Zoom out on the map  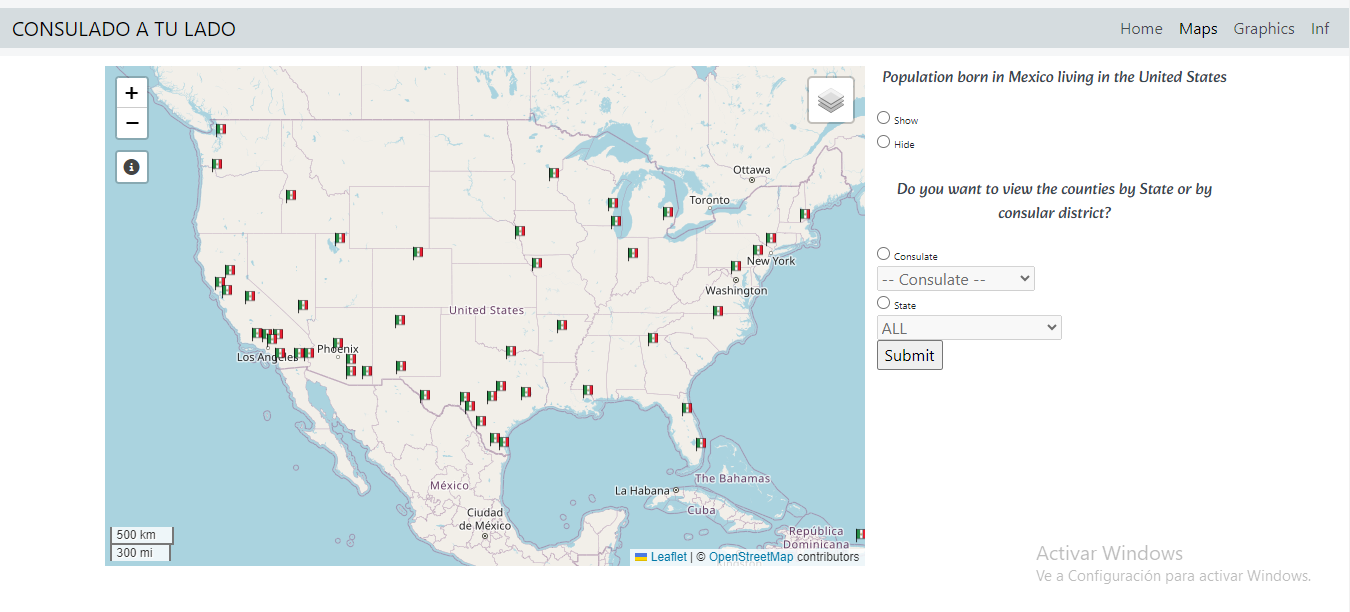[x=132, y=123]
